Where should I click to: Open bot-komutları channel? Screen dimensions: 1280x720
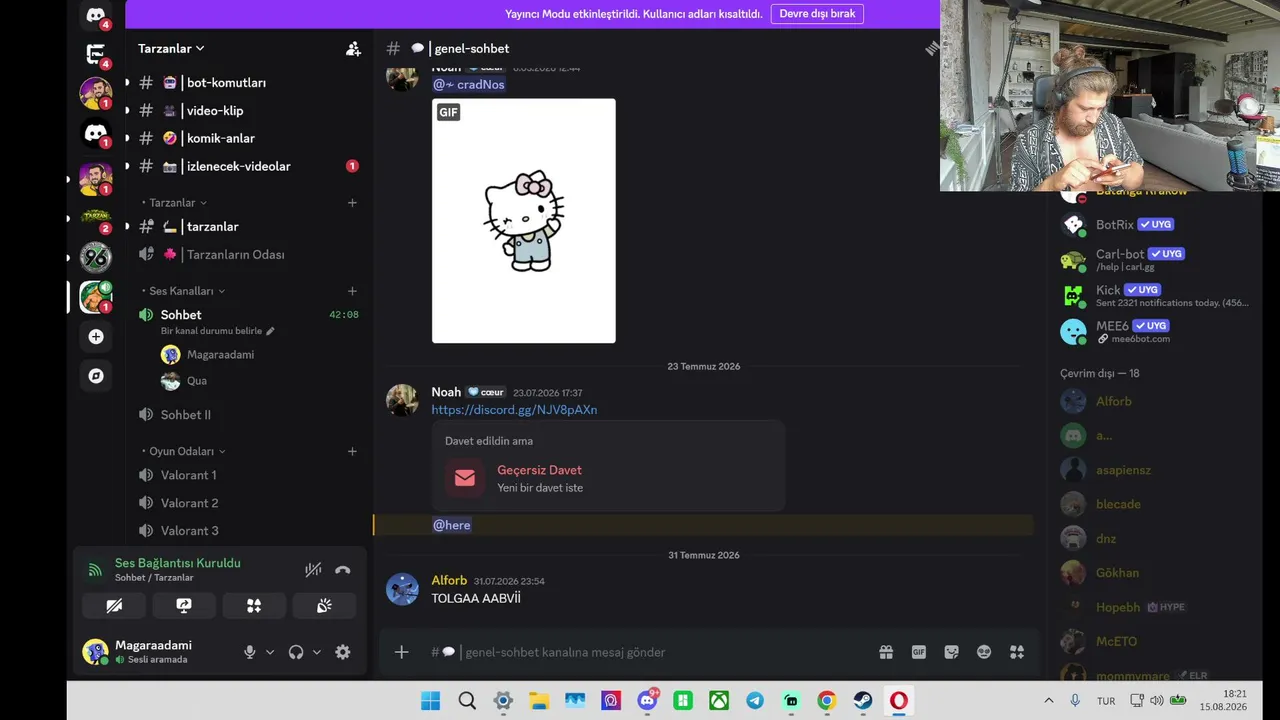[x=249, y=83]
